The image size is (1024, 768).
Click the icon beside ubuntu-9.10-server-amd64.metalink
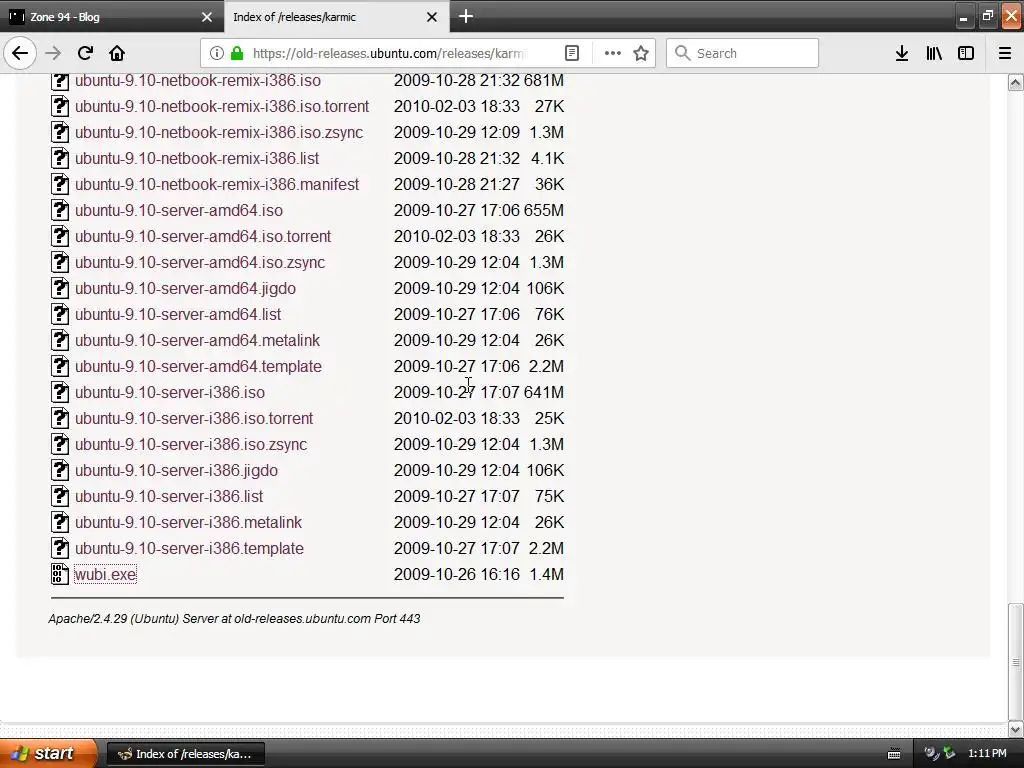click(59, 340)
